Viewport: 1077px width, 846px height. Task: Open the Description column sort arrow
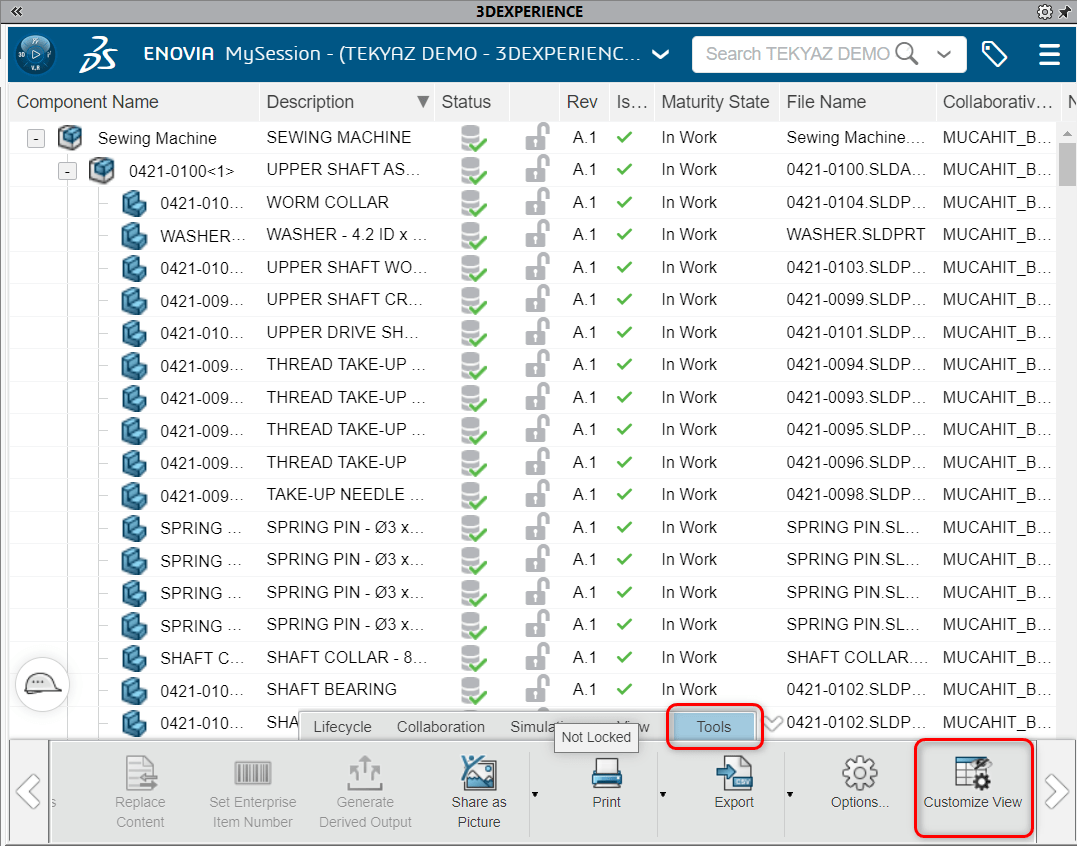tap(422, 102)
